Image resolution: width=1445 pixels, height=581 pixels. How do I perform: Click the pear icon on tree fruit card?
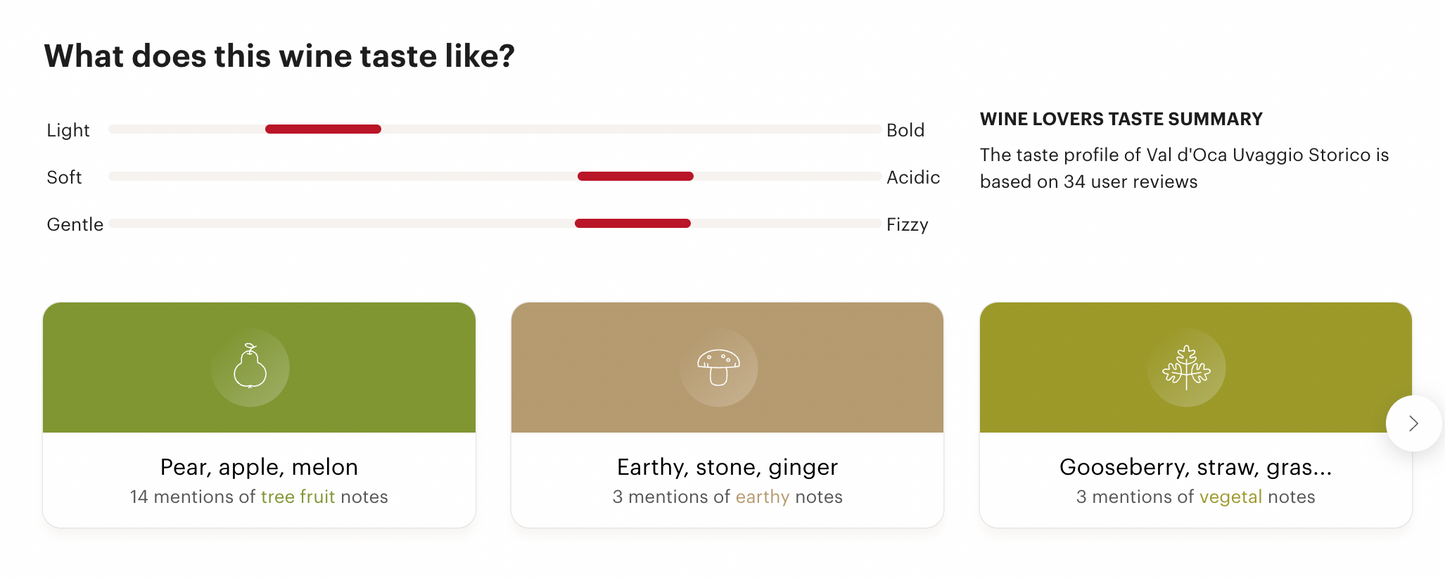(250, 367)
